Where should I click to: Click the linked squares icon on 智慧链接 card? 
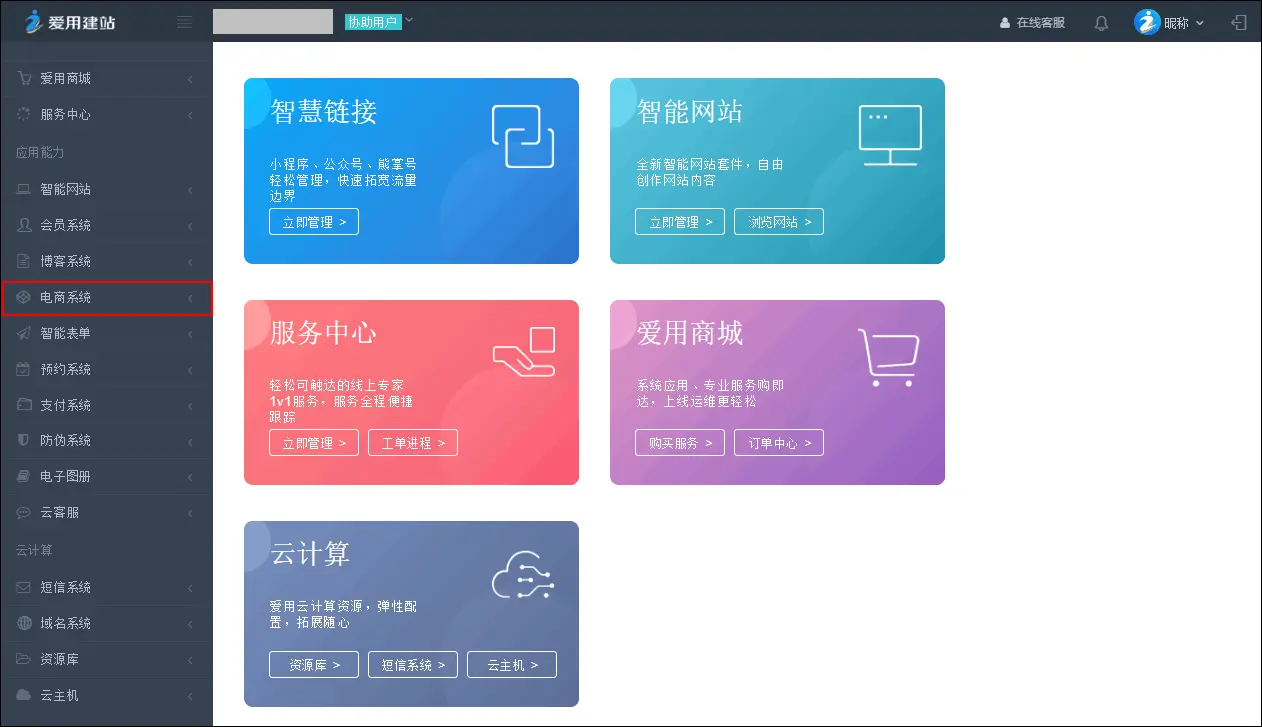click(x=522, y=136)
